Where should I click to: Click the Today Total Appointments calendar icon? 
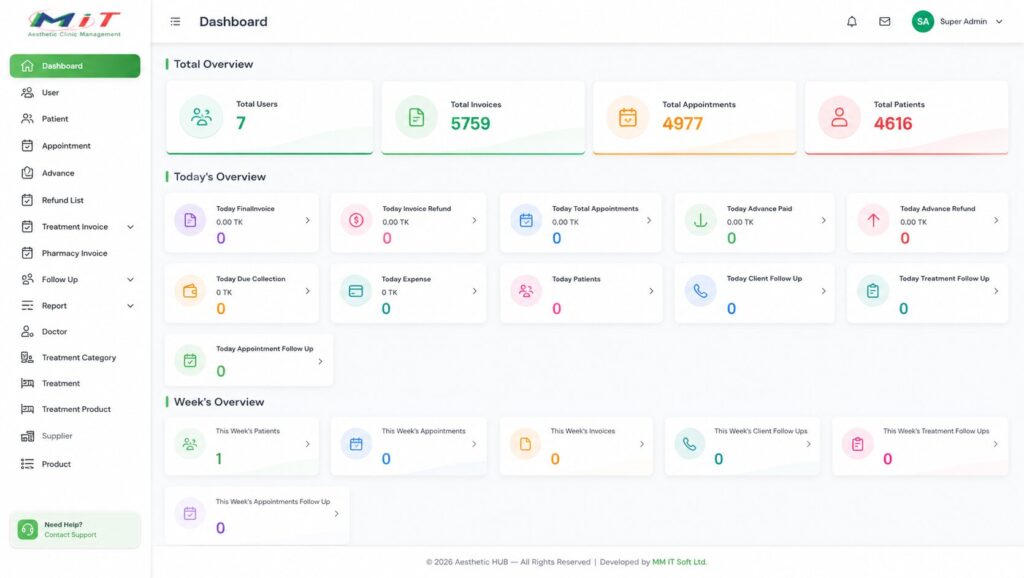pos(526,221)
